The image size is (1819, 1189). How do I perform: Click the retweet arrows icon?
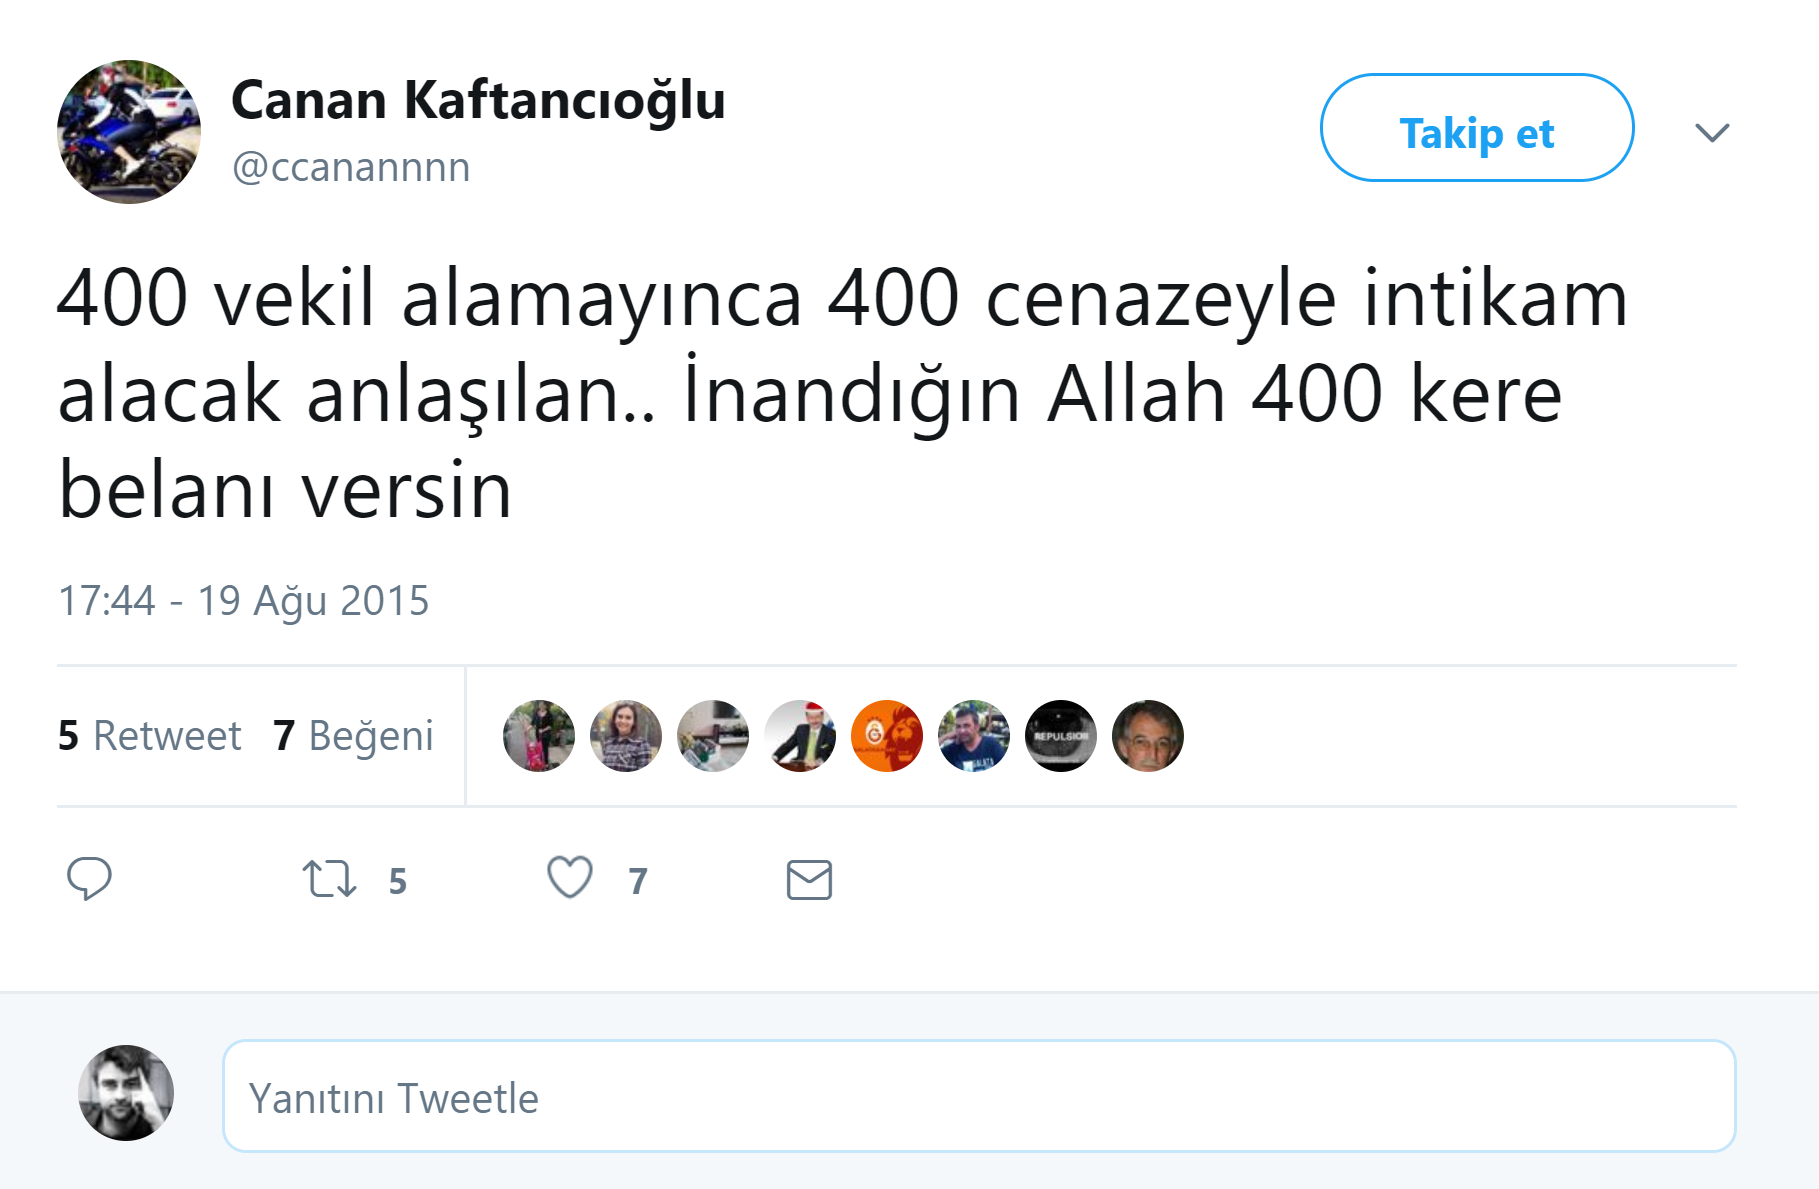pos(329,879)
